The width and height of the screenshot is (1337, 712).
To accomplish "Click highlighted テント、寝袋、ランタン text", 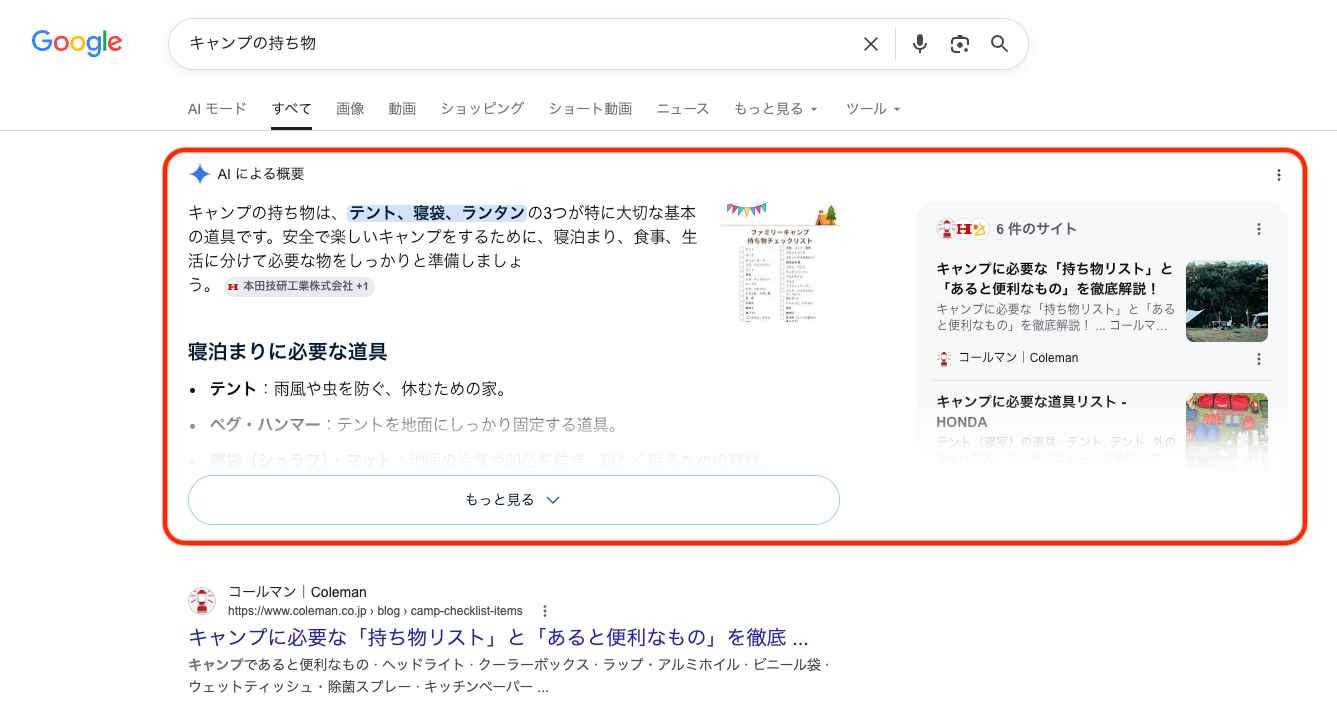I will (437, 212).
